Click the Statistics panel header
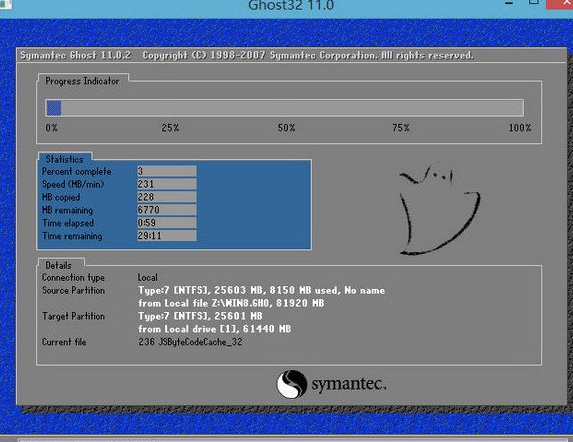This screenshot has width=573, height=442. coord(65,159)
